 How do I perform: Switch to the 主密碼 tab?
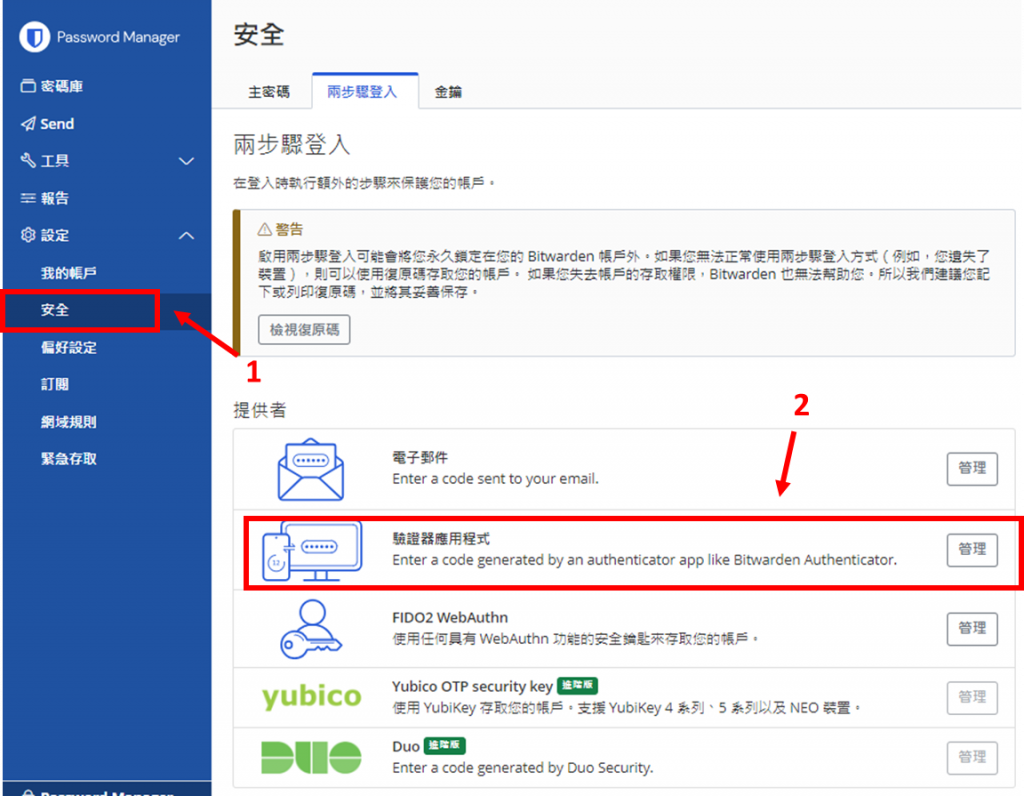(x=269, y=92)
